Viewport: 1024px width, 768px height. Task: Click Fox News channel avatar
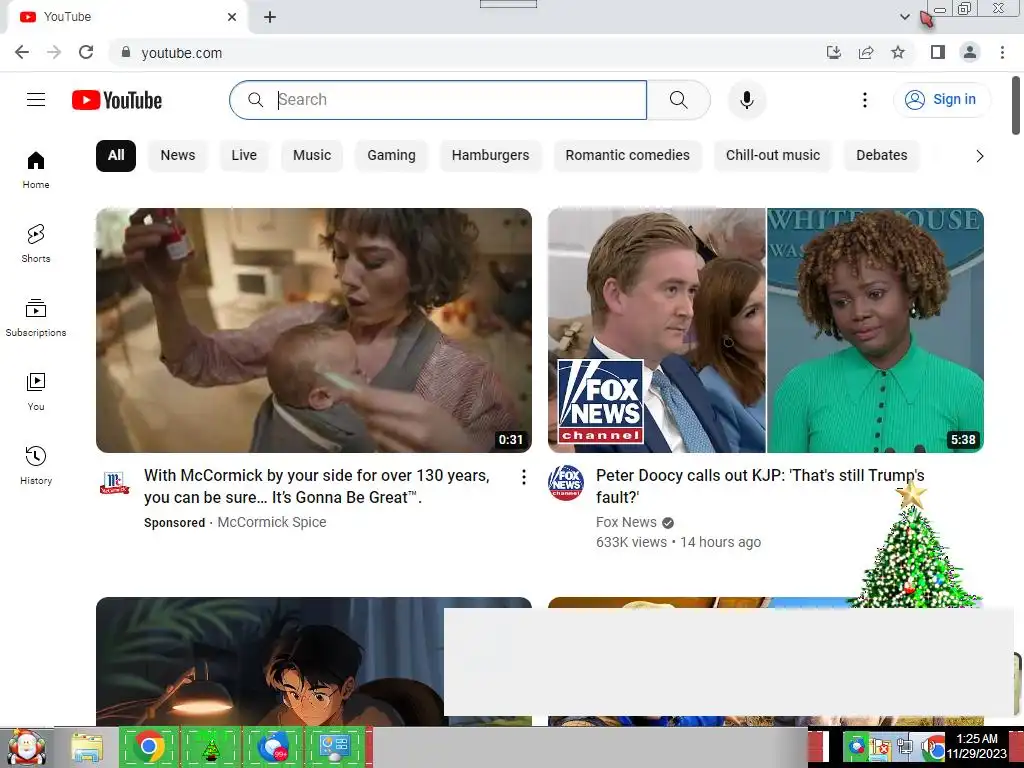pos(566,483)
